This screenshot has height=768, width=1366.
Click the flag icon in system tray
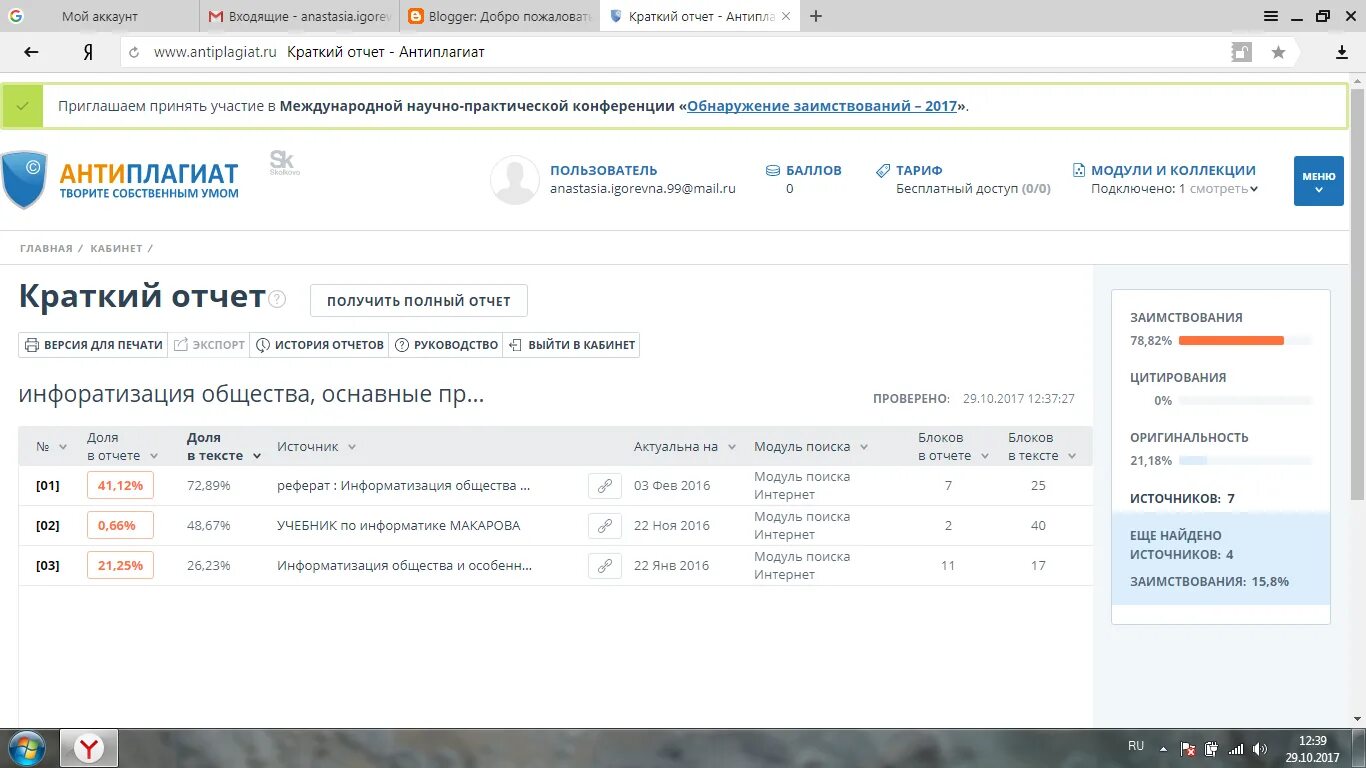coord(1188,748)
